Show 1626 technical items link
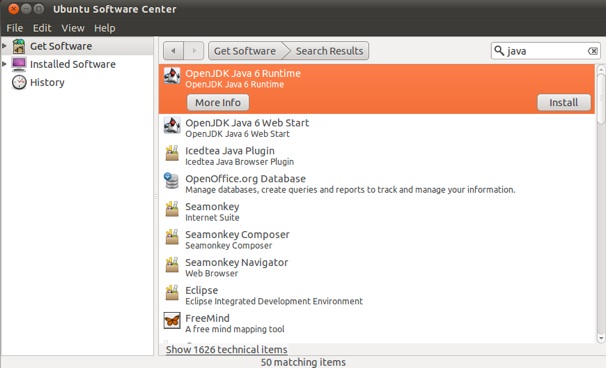This screenshot has width=606, height=368. pos(226,349)
